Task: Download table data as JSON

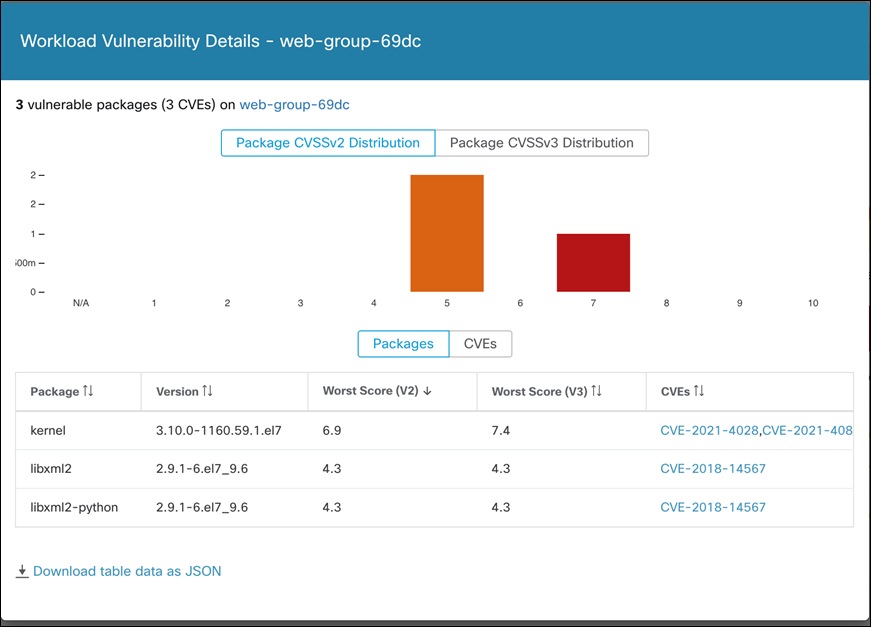Action: (x=127, y=571)
